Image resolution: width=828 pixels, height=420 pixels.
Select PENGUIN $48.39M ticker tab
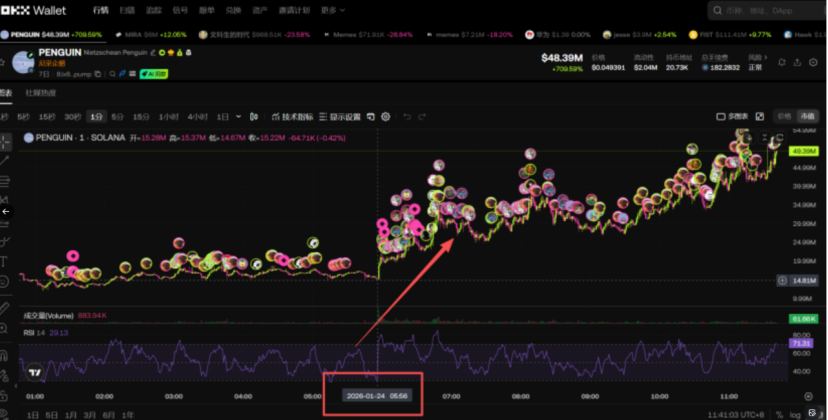pos(51,35)
